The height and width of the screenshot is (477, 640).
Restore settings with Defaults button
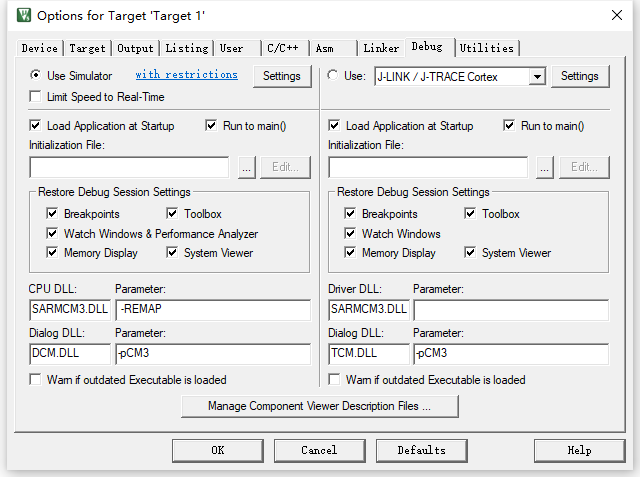pos(421,450)
